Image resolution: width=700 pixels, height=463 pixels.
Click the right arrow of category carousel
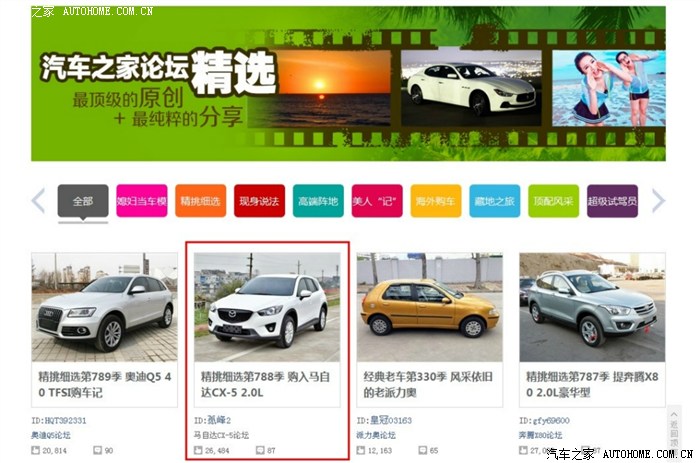658,201
